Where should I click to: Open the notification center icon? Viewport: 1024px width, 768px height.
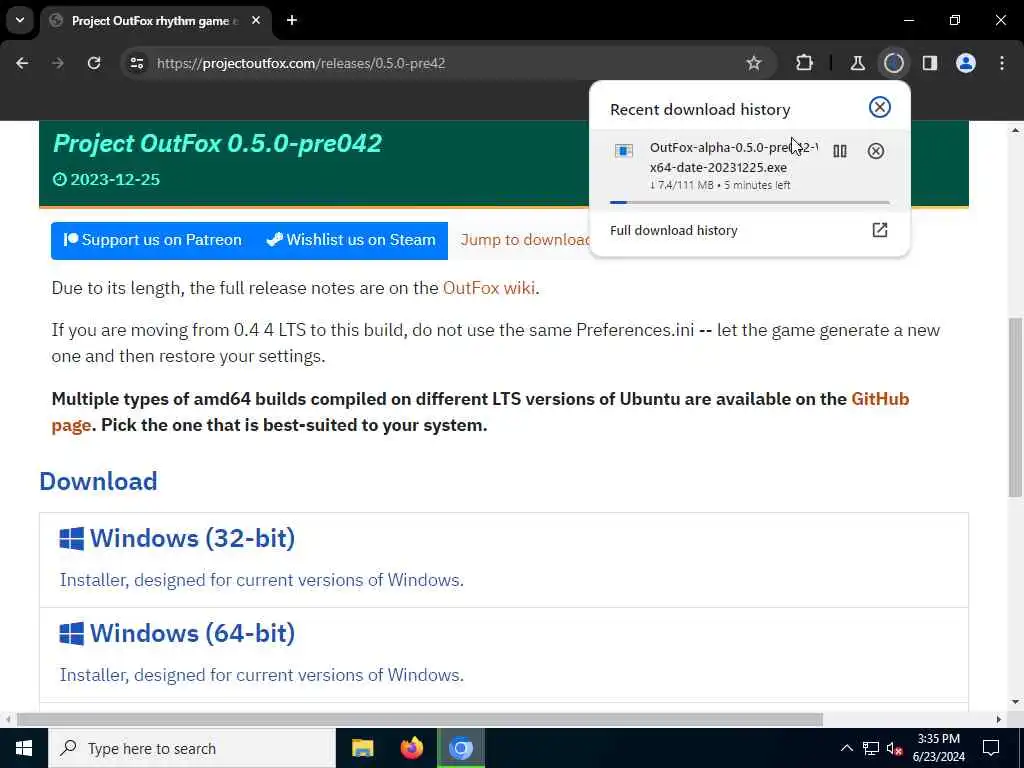point(991,748)
